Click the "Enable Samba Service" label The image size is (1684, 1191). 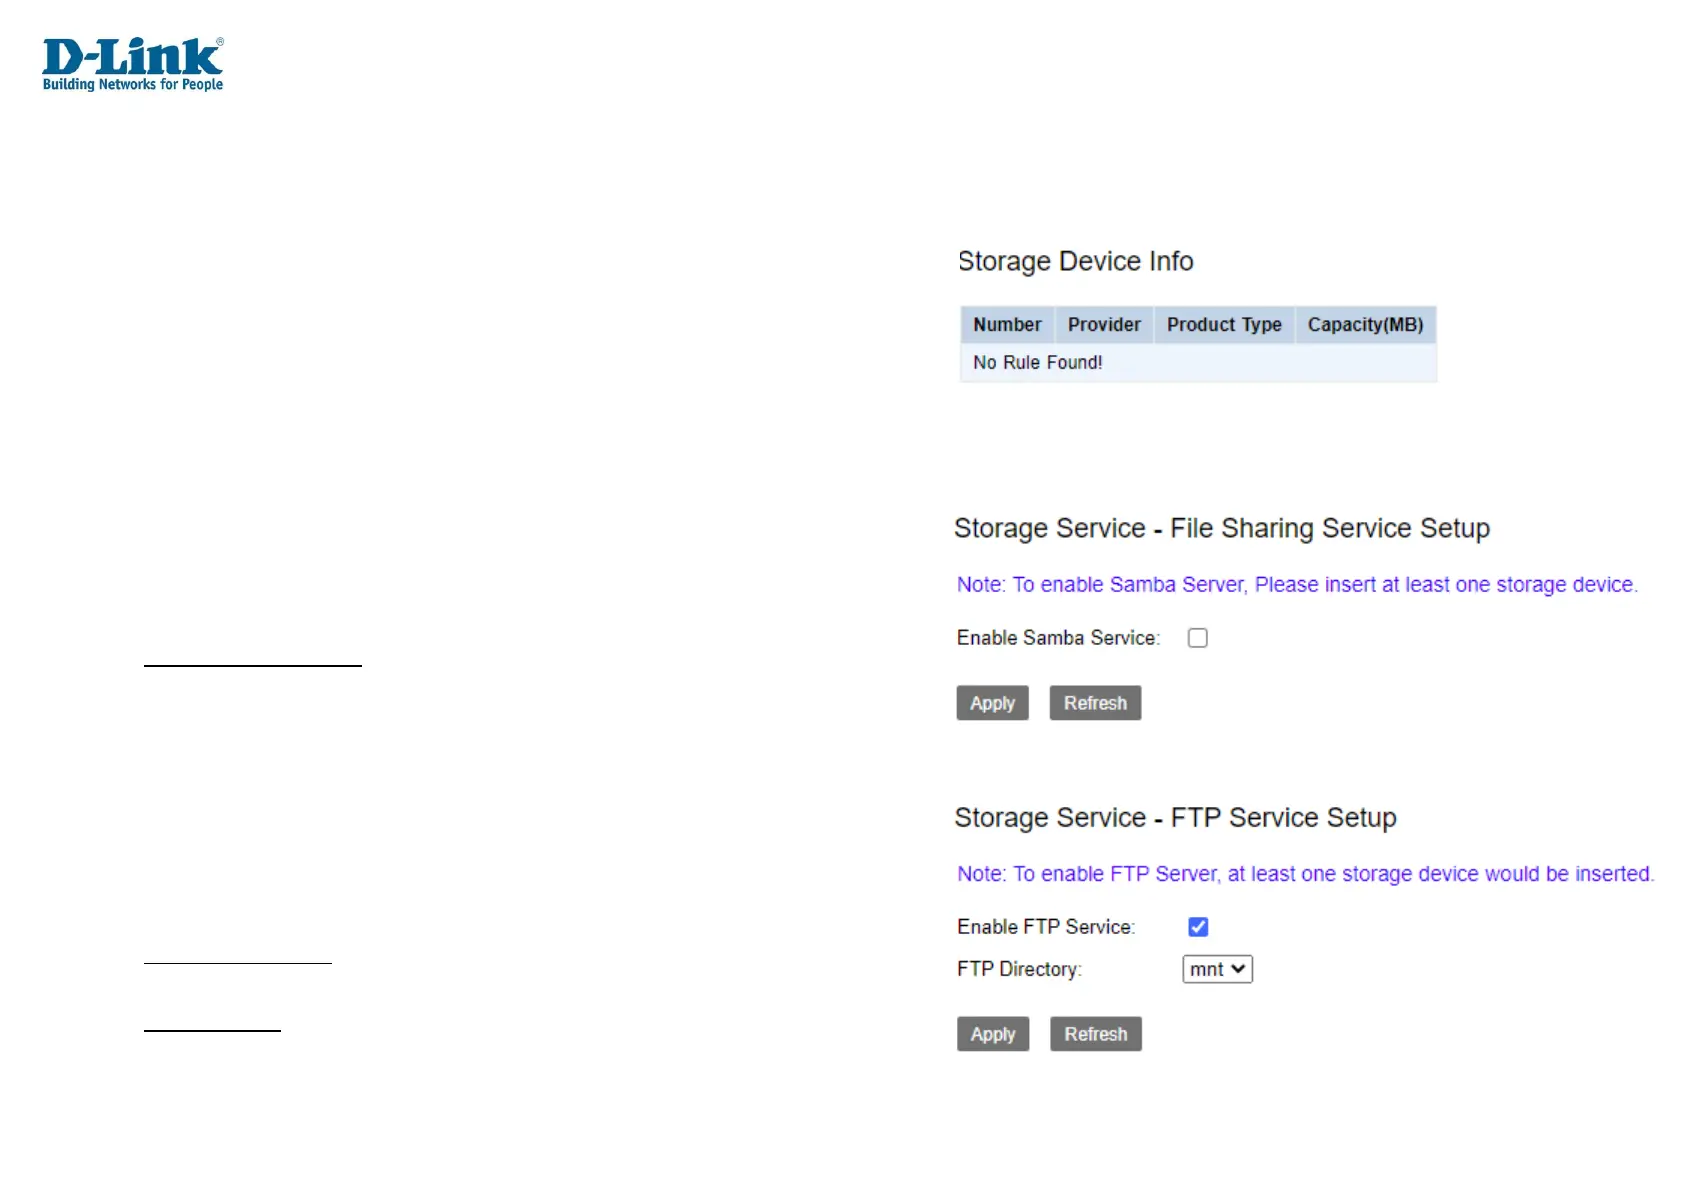tap(1058, 638)
